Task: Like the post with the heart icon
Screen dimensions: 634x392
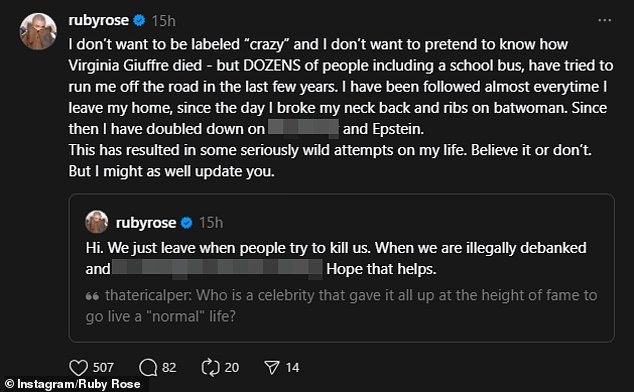Action: (x=78, y=368)
